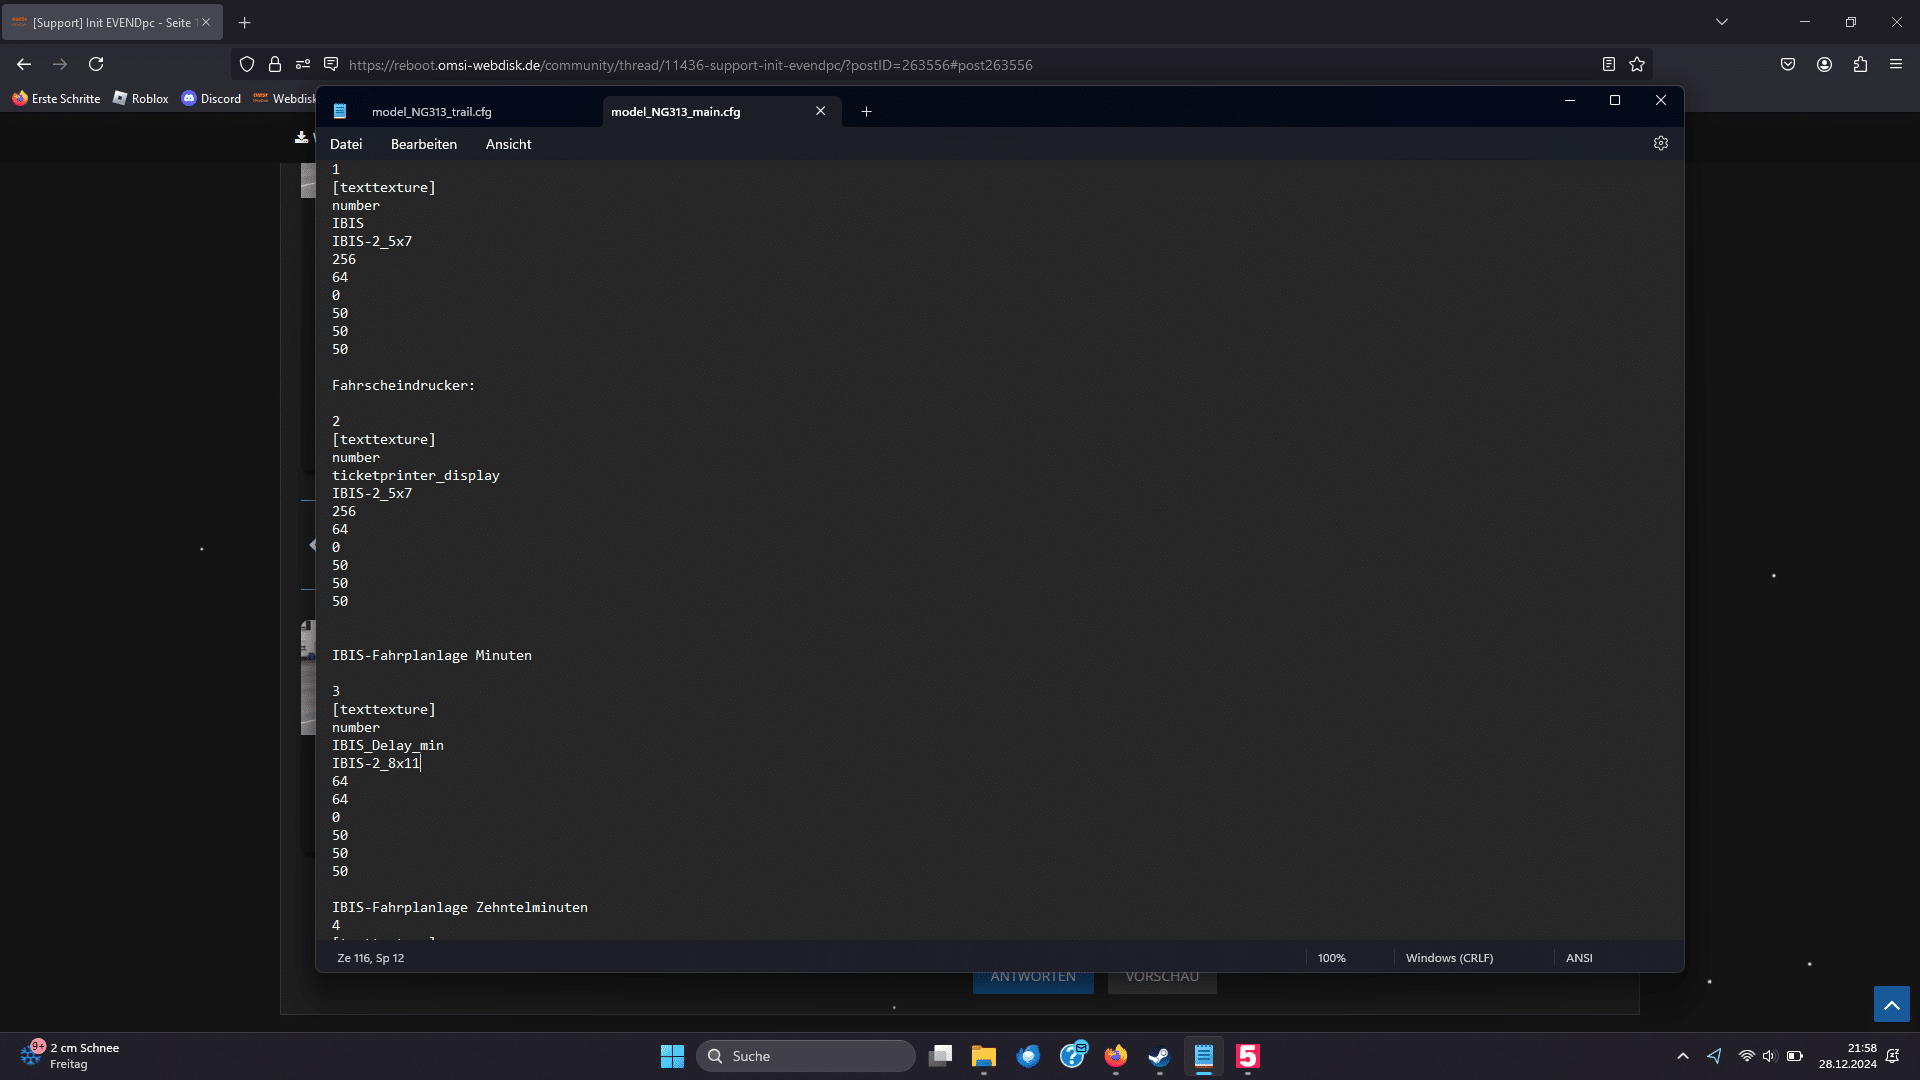
Task: Open the Bearbeiten menu
Action: (424, 144)
